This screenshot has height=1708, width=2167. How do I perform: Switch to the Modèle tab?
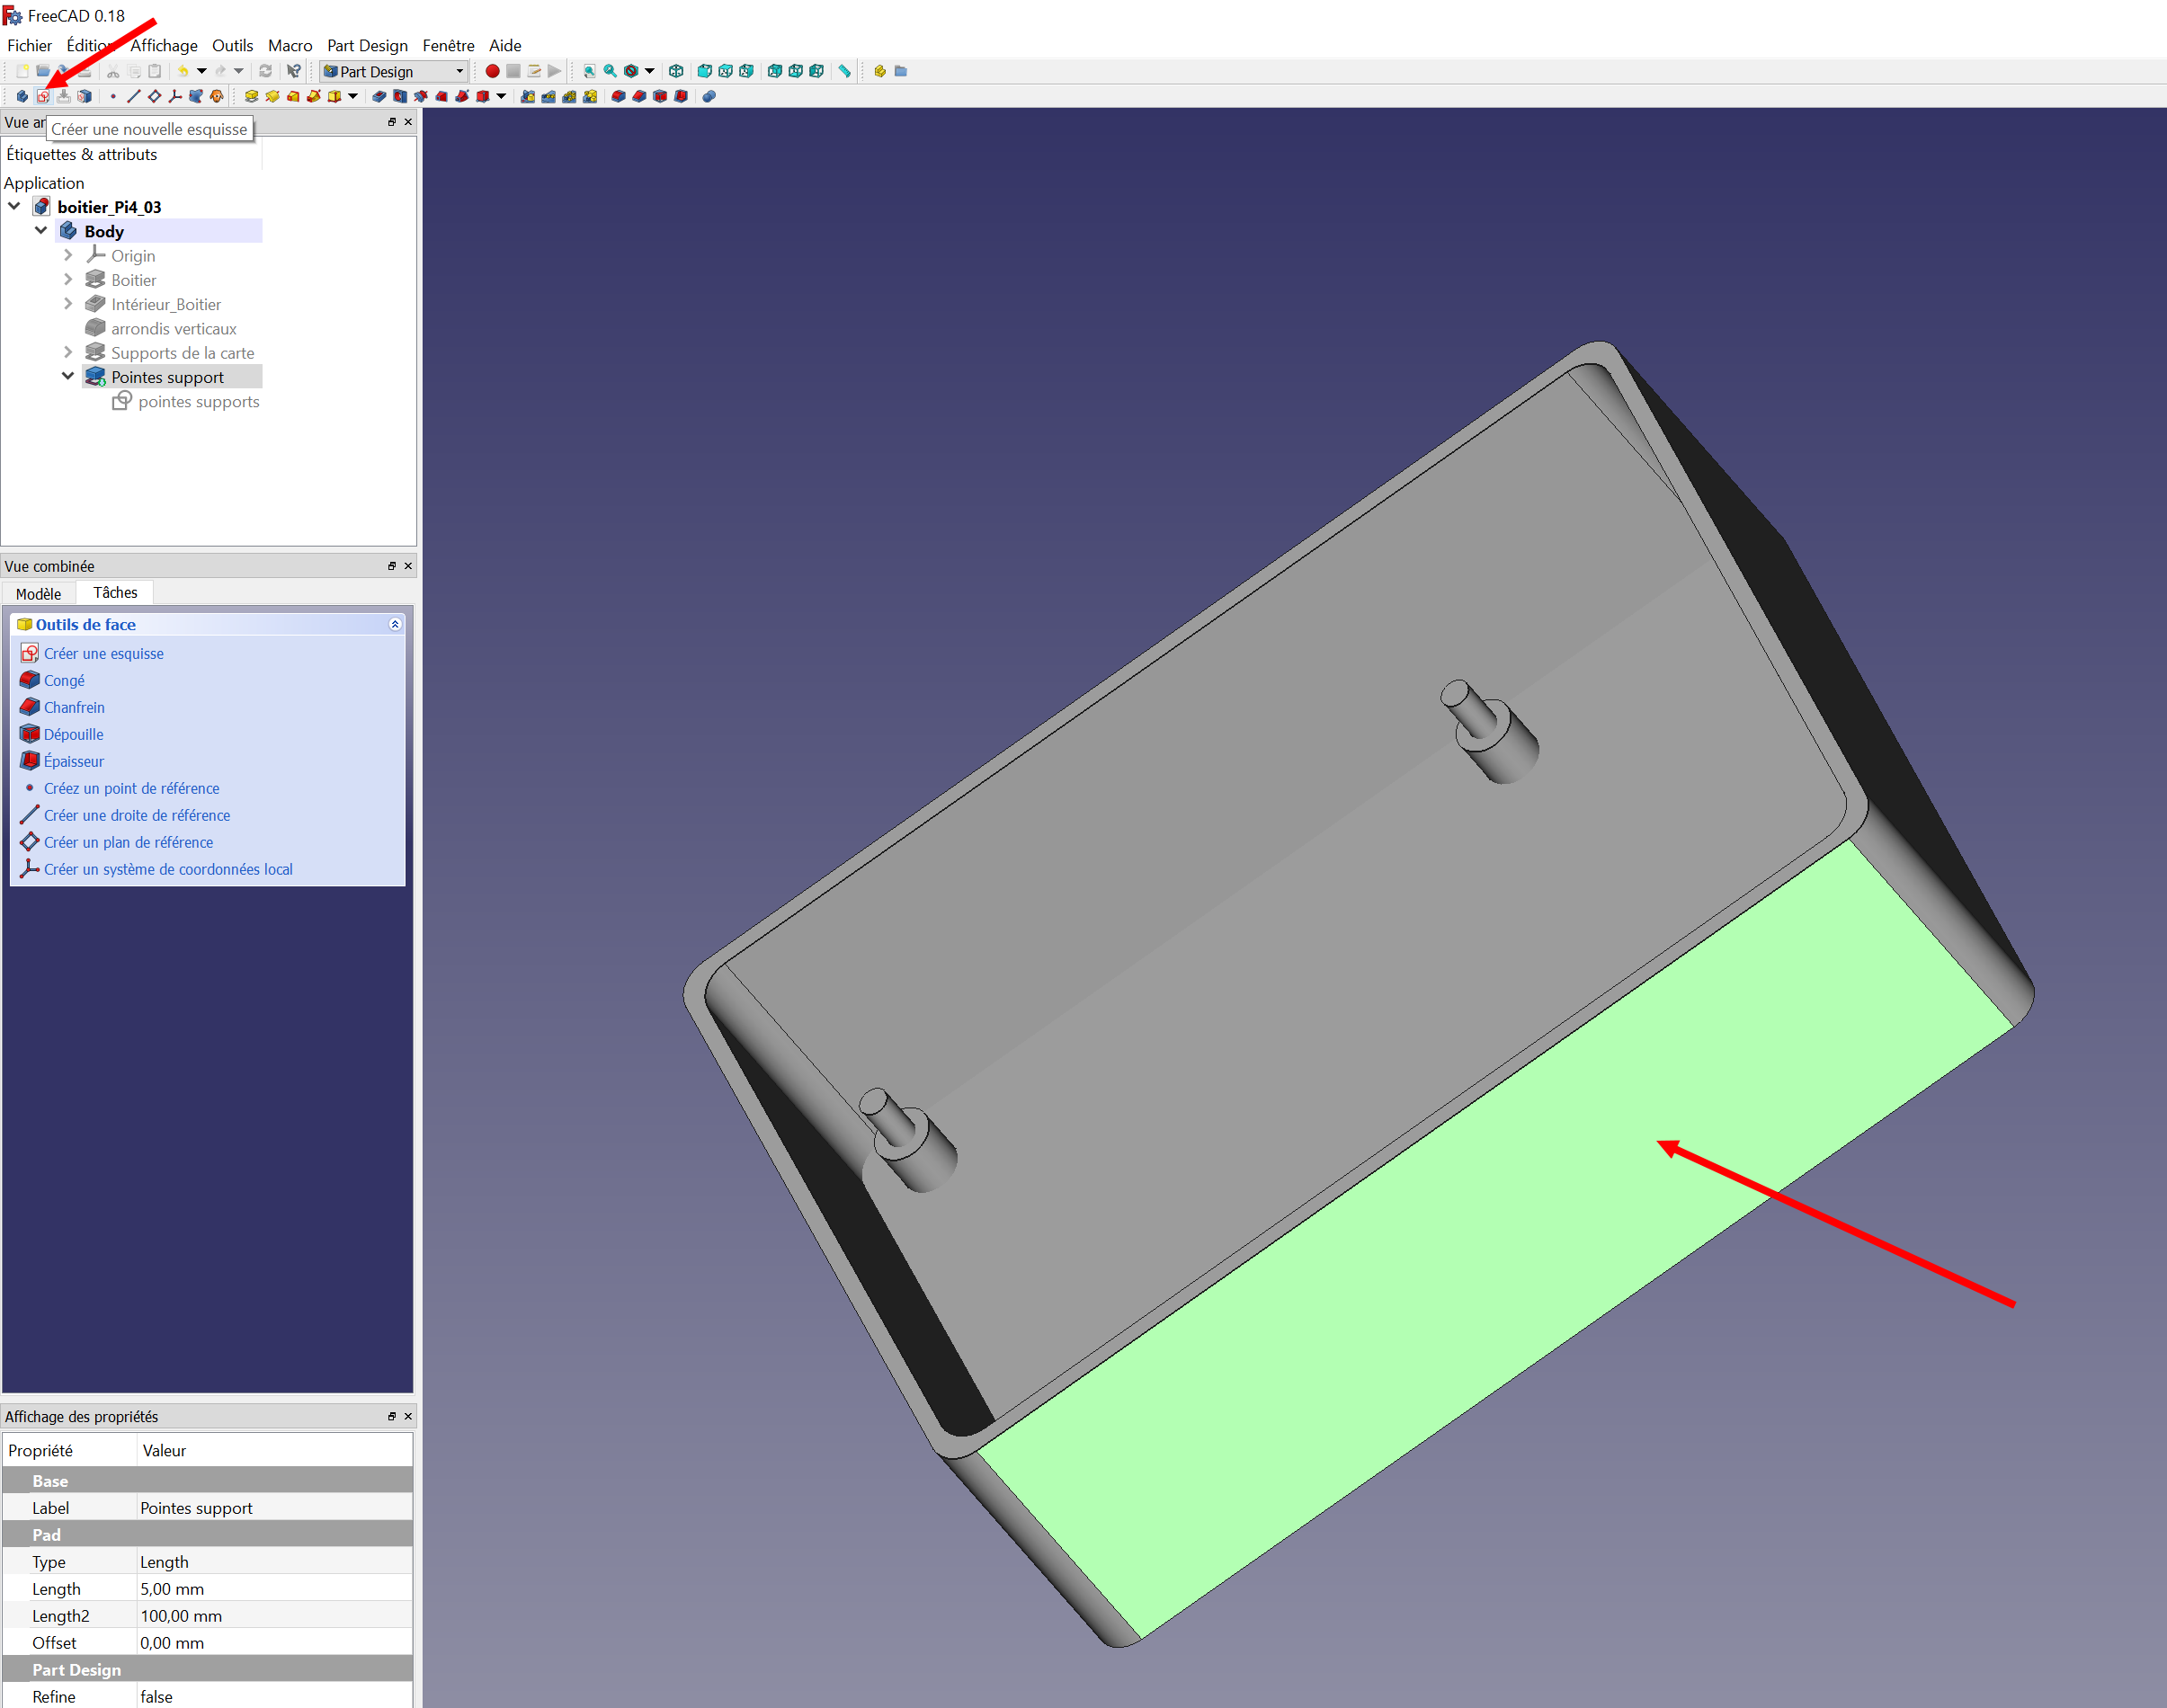coord(39,594)
